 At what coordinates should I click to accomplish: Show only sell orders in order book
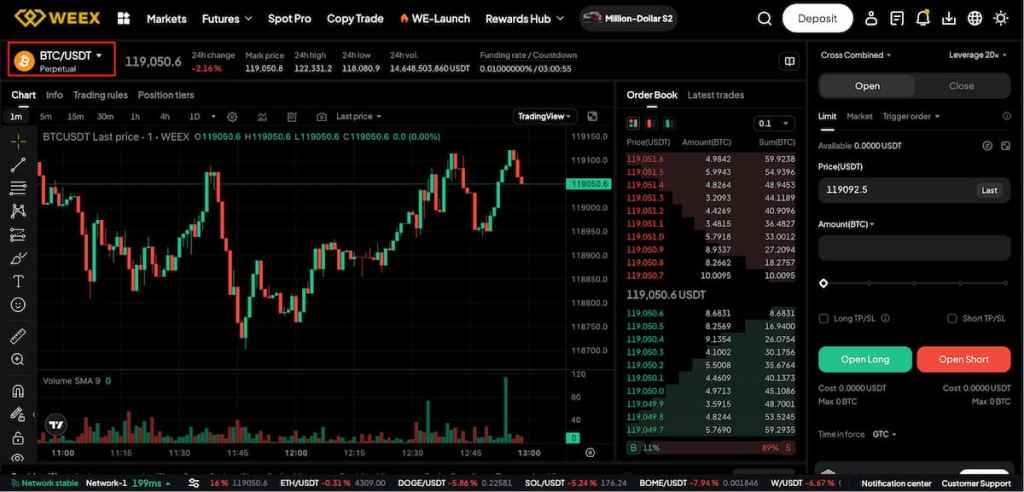[x=650, y=123]
